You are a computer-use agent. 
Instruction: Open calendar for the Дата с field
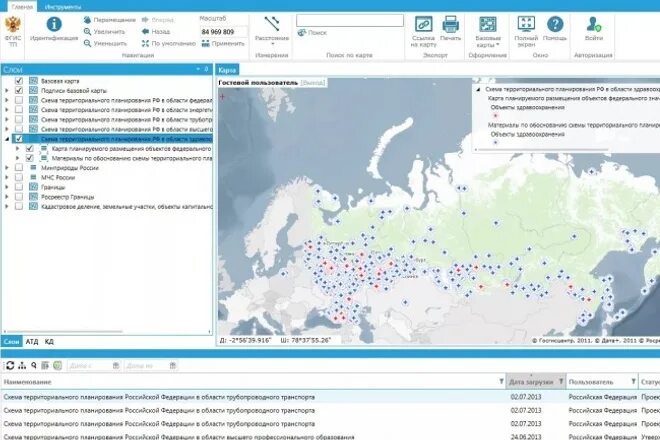tap(116, 366)
